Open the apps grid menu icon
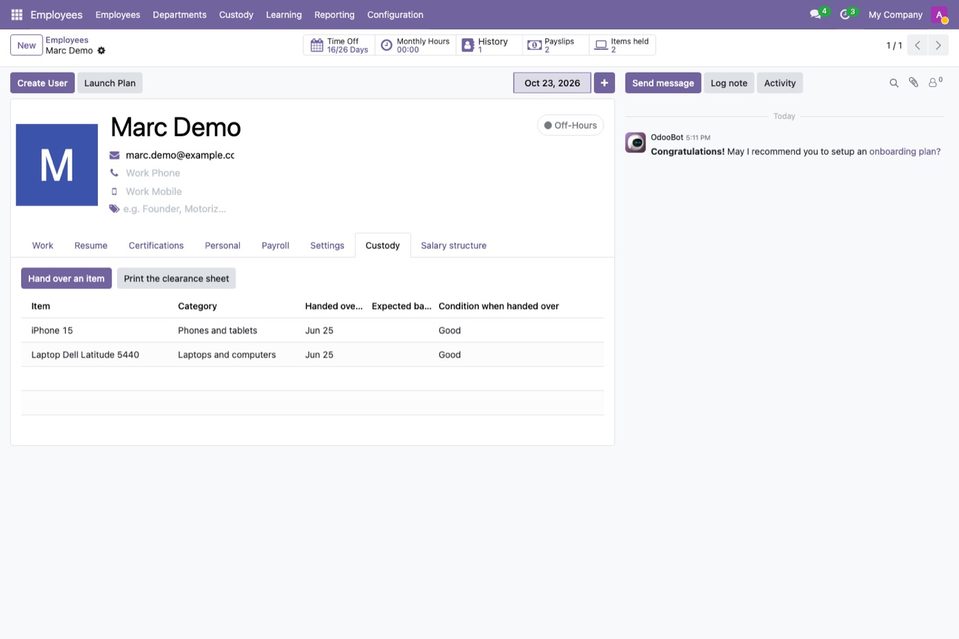Screen dimensions: 959x639 click(17, 15)
